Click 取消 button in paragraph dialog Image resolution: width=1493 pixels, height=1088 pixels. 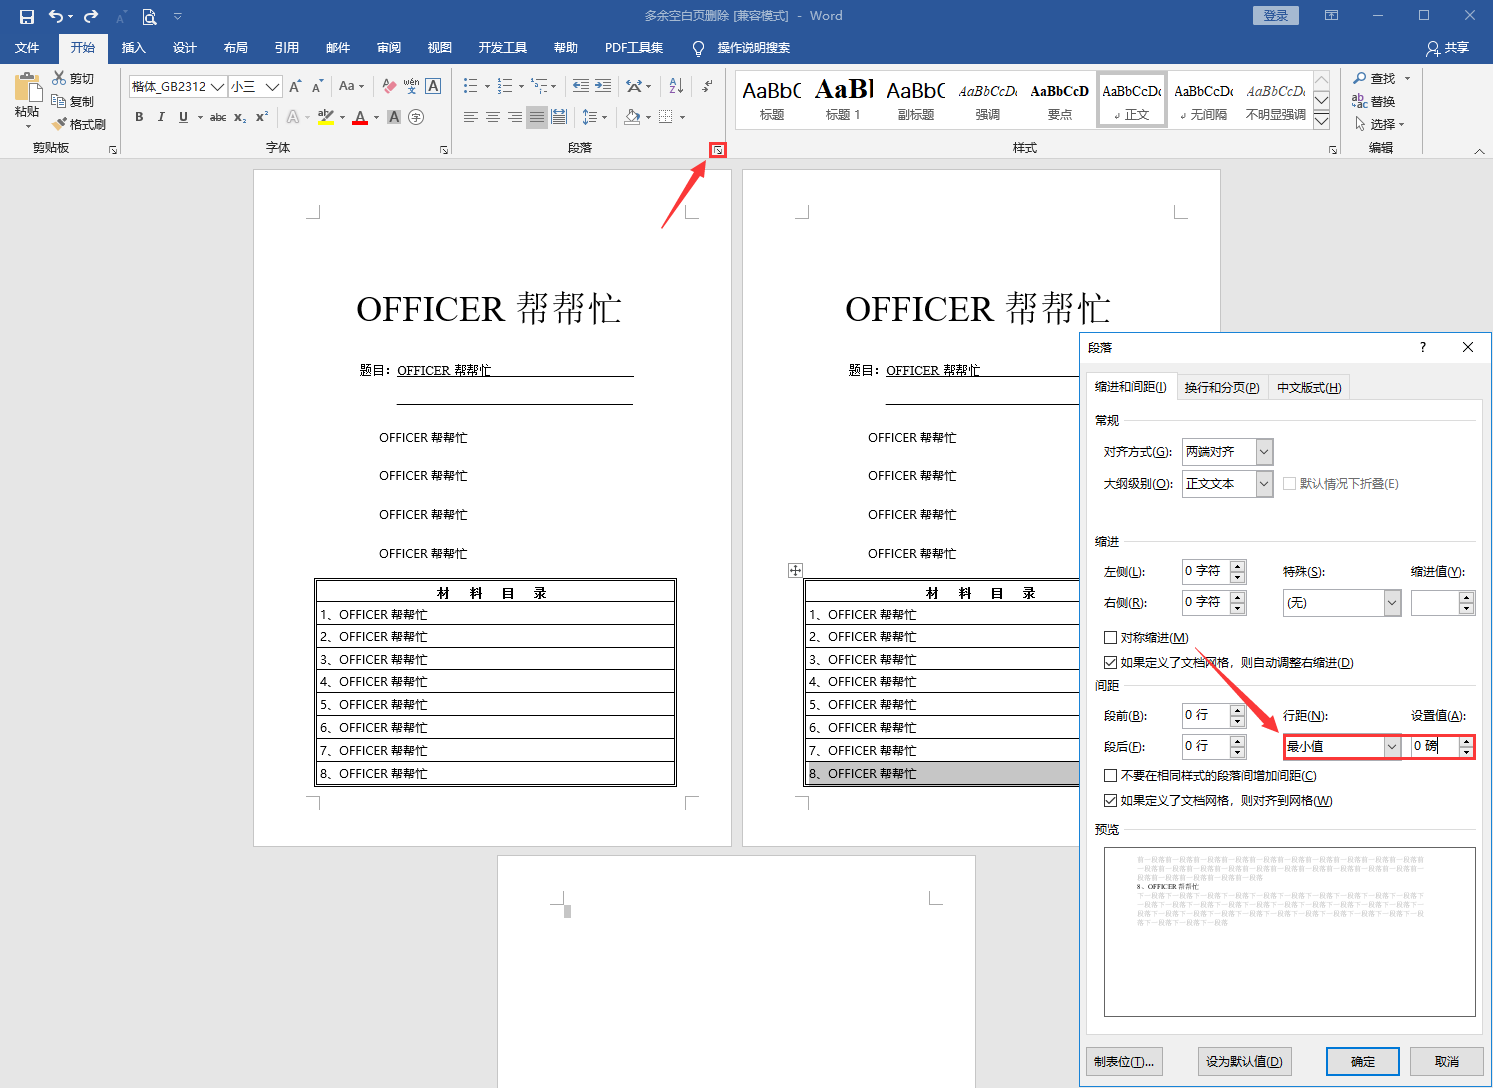coord(1446,1061)
